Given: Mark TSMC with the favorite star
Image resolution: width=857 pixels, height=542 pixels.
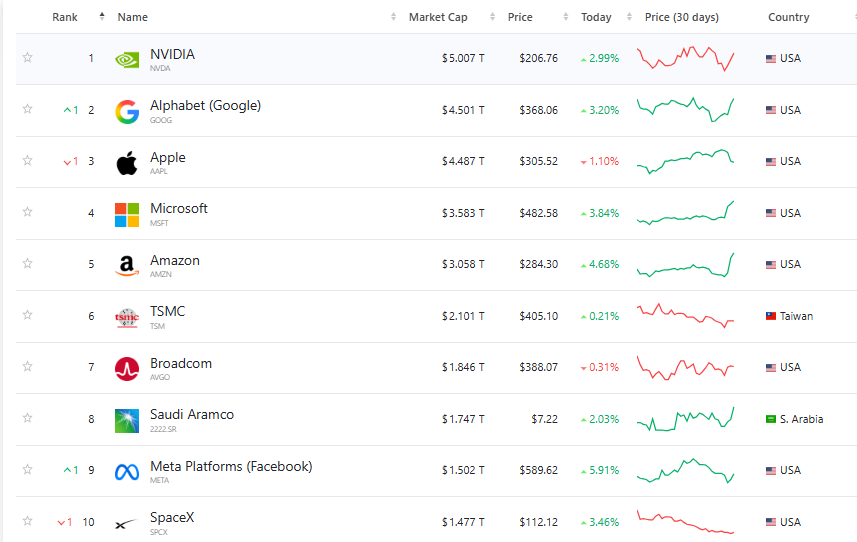Looking at the screenshot, I should point(27,315).
